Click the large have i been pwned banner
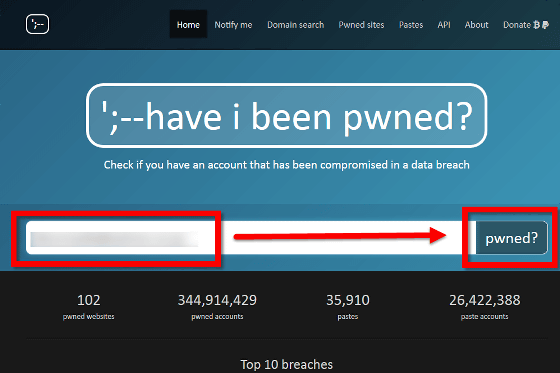The width and height of the screenshot is (560, 373). [x=286, y=116]
